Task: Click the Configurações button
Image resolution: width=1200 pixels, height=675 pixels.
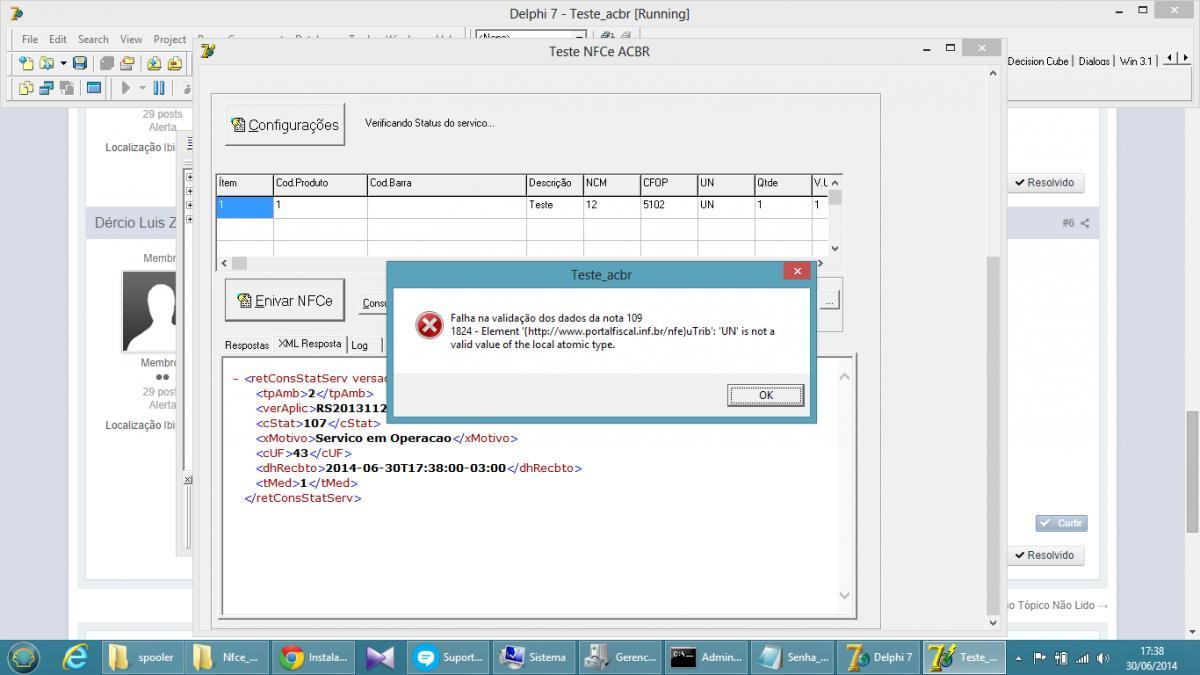Action: click(x=285, y=125)
